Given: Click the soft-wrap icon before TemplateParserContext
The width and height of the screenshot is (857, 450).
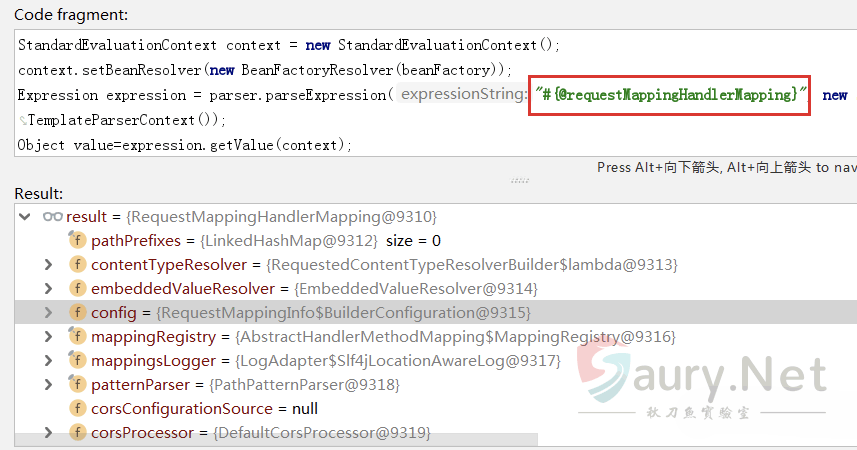Looking at the screenshot, I should (23, 121).
